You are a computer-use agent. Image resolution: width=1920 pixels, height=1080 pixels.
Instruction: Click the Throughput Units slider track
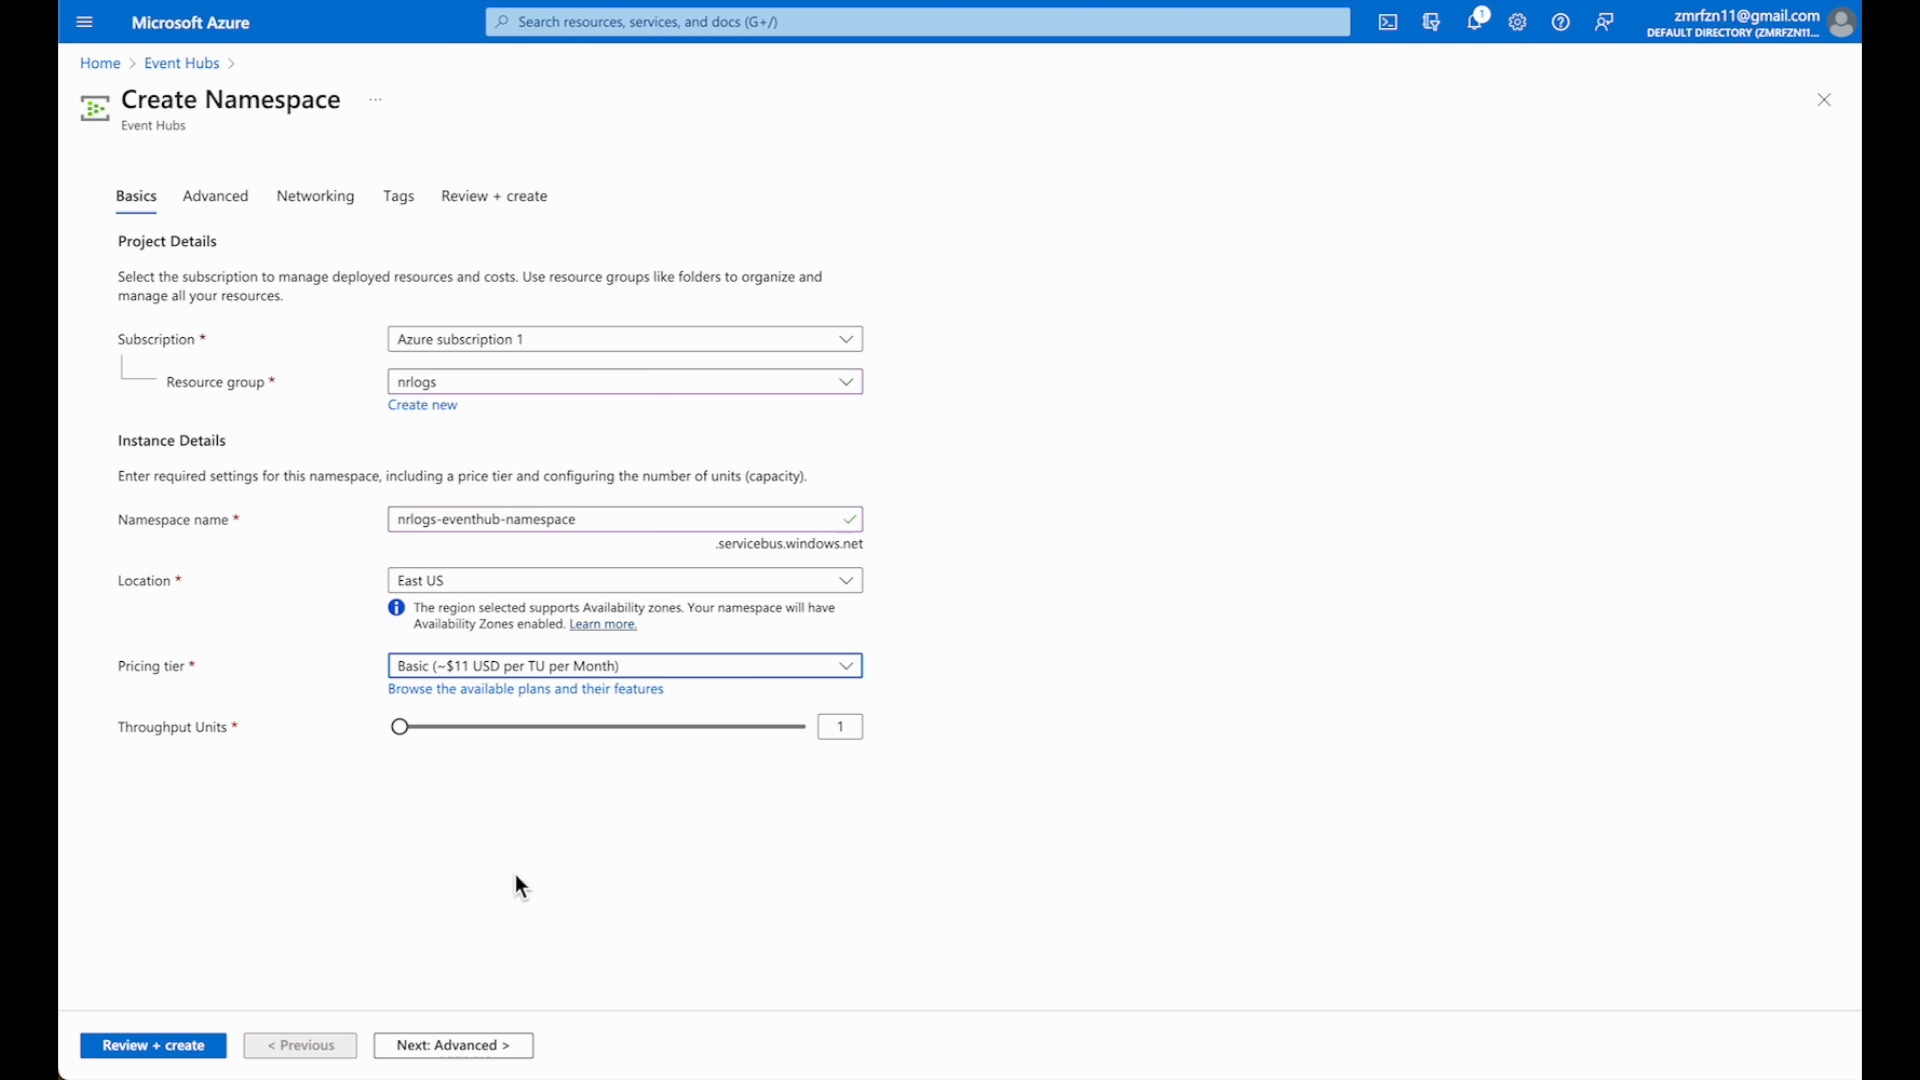(604, 727)
